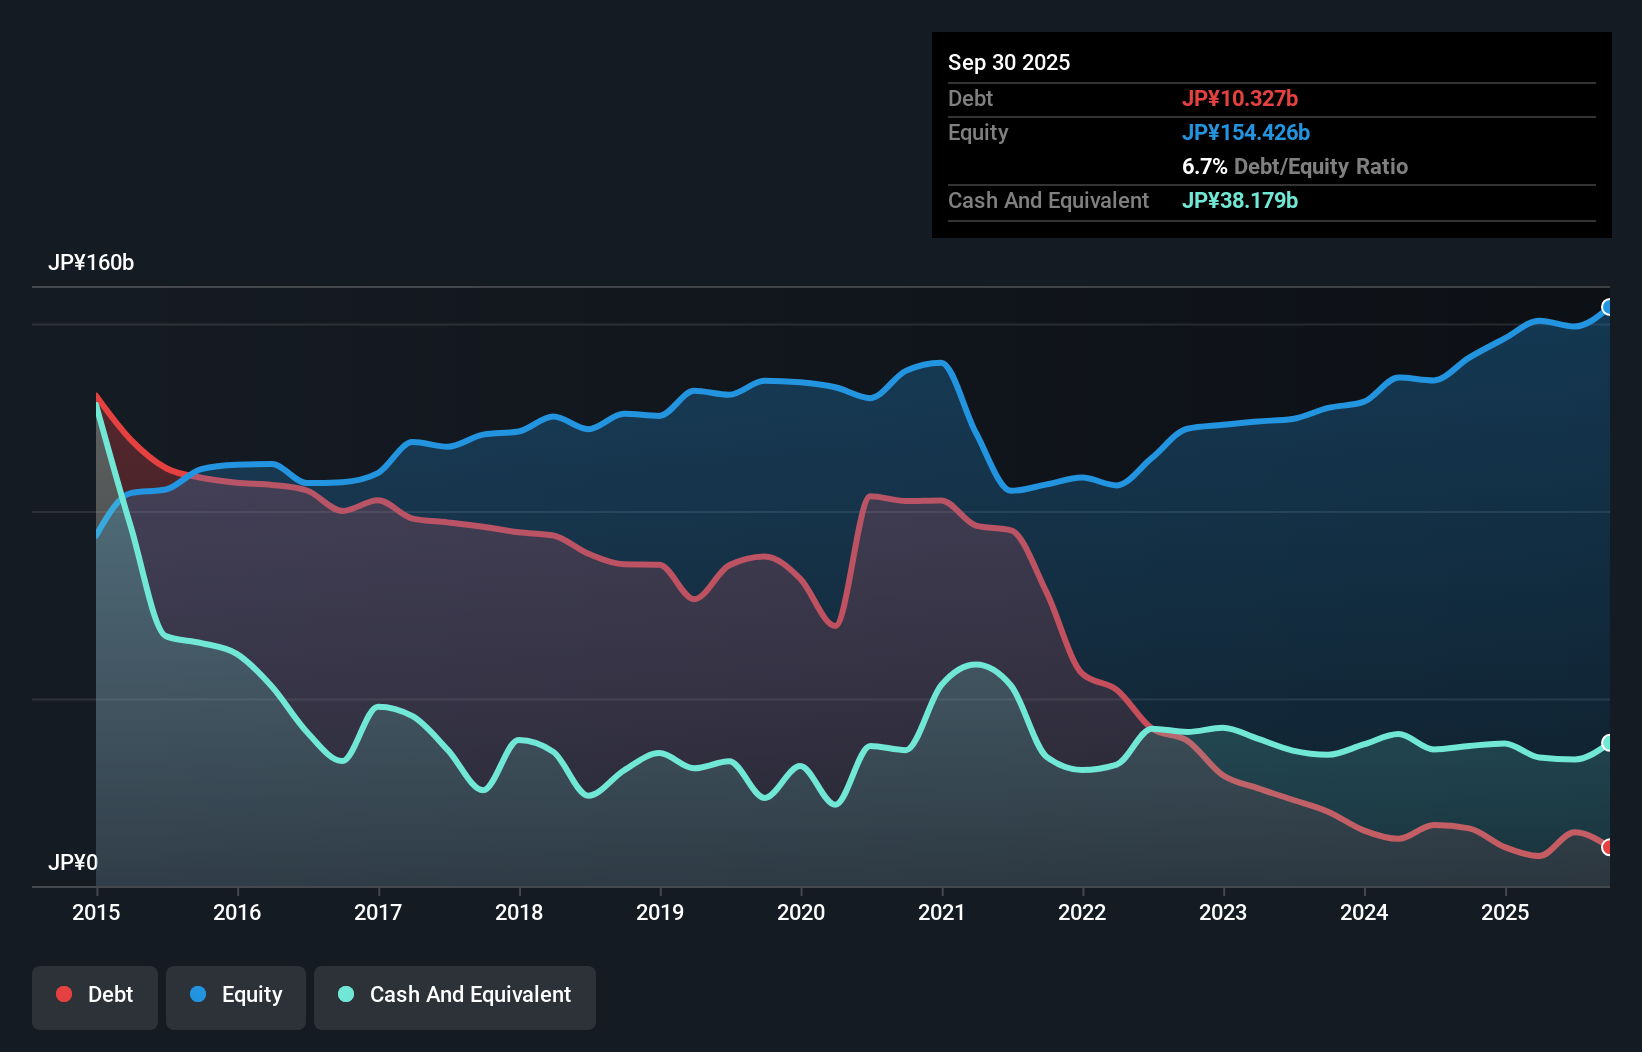Open details for the Debt/Equity Ratio row
The height and width of the screenshot is (1052, 1642).
pos(1295,166)
